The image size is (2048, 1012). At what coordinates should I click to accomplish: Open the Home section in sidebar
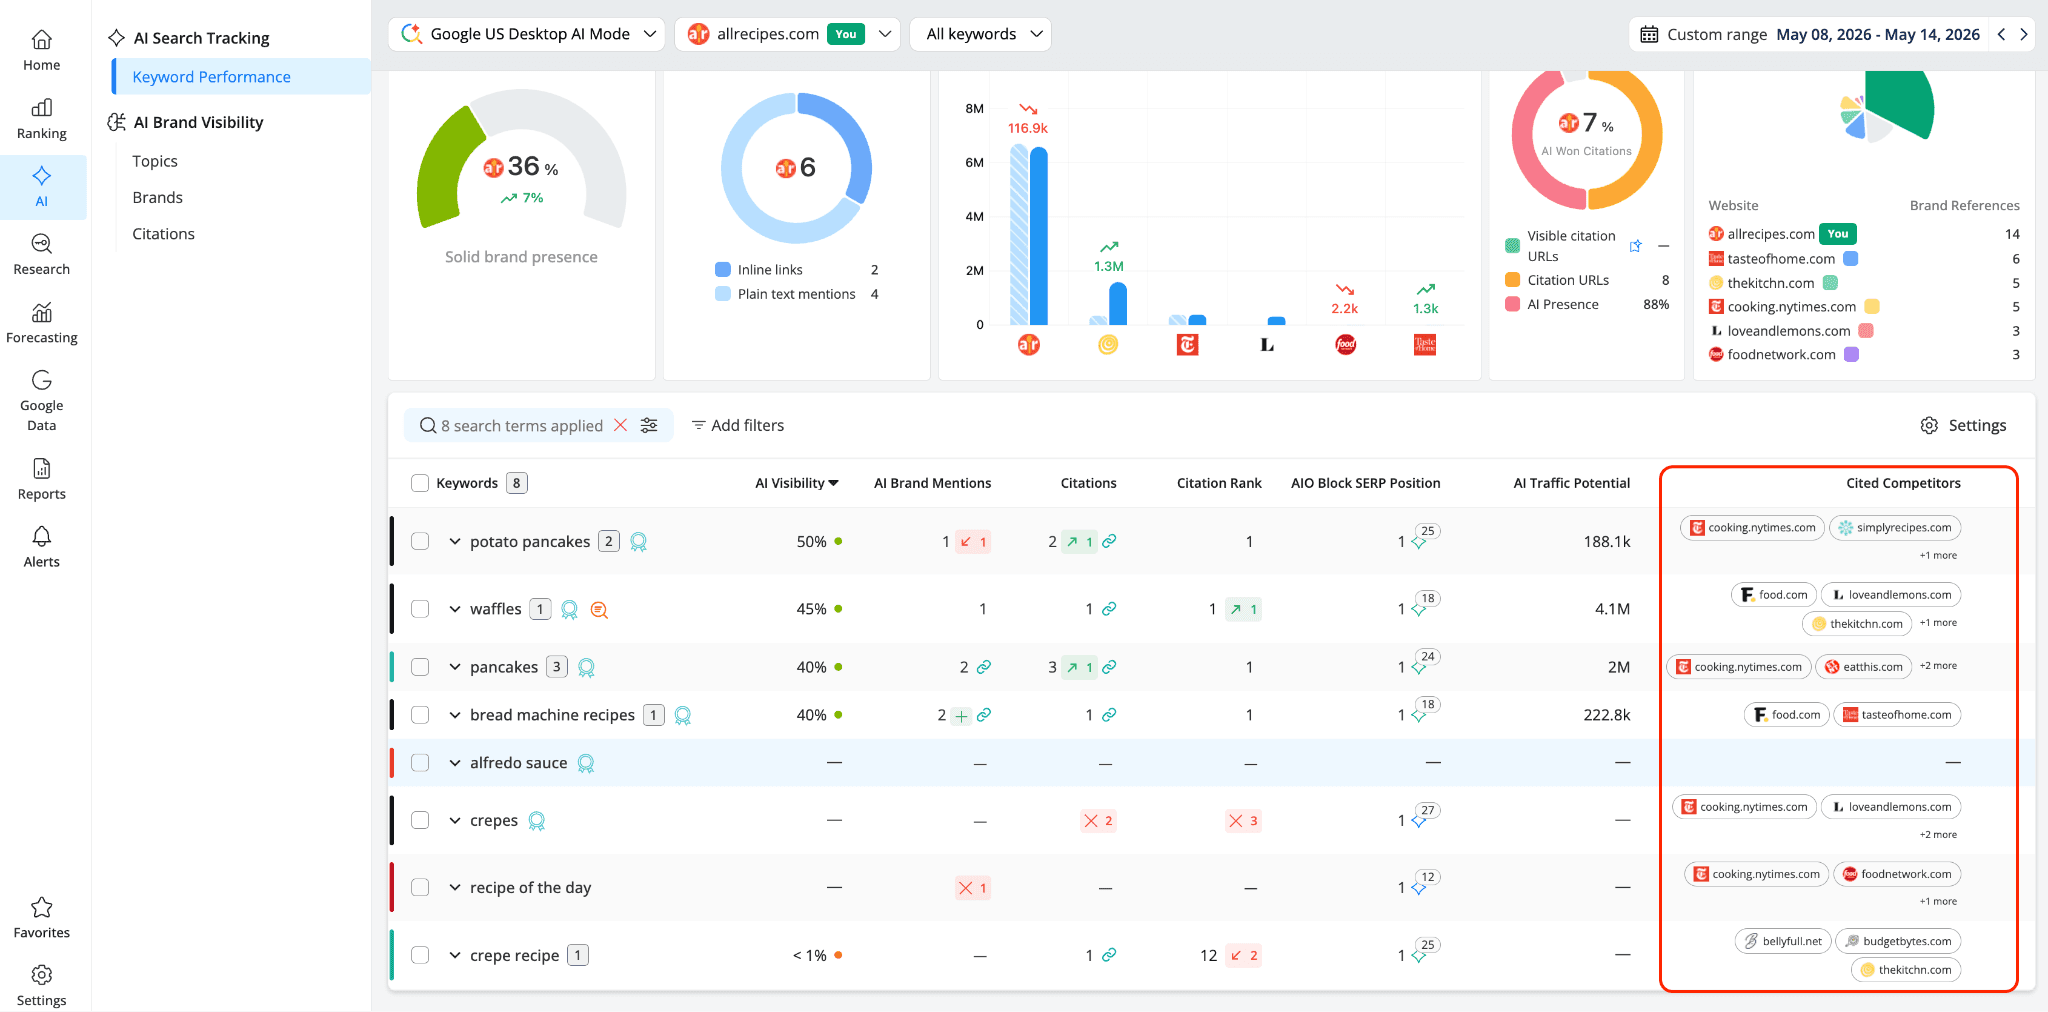(x=41, y=51)
